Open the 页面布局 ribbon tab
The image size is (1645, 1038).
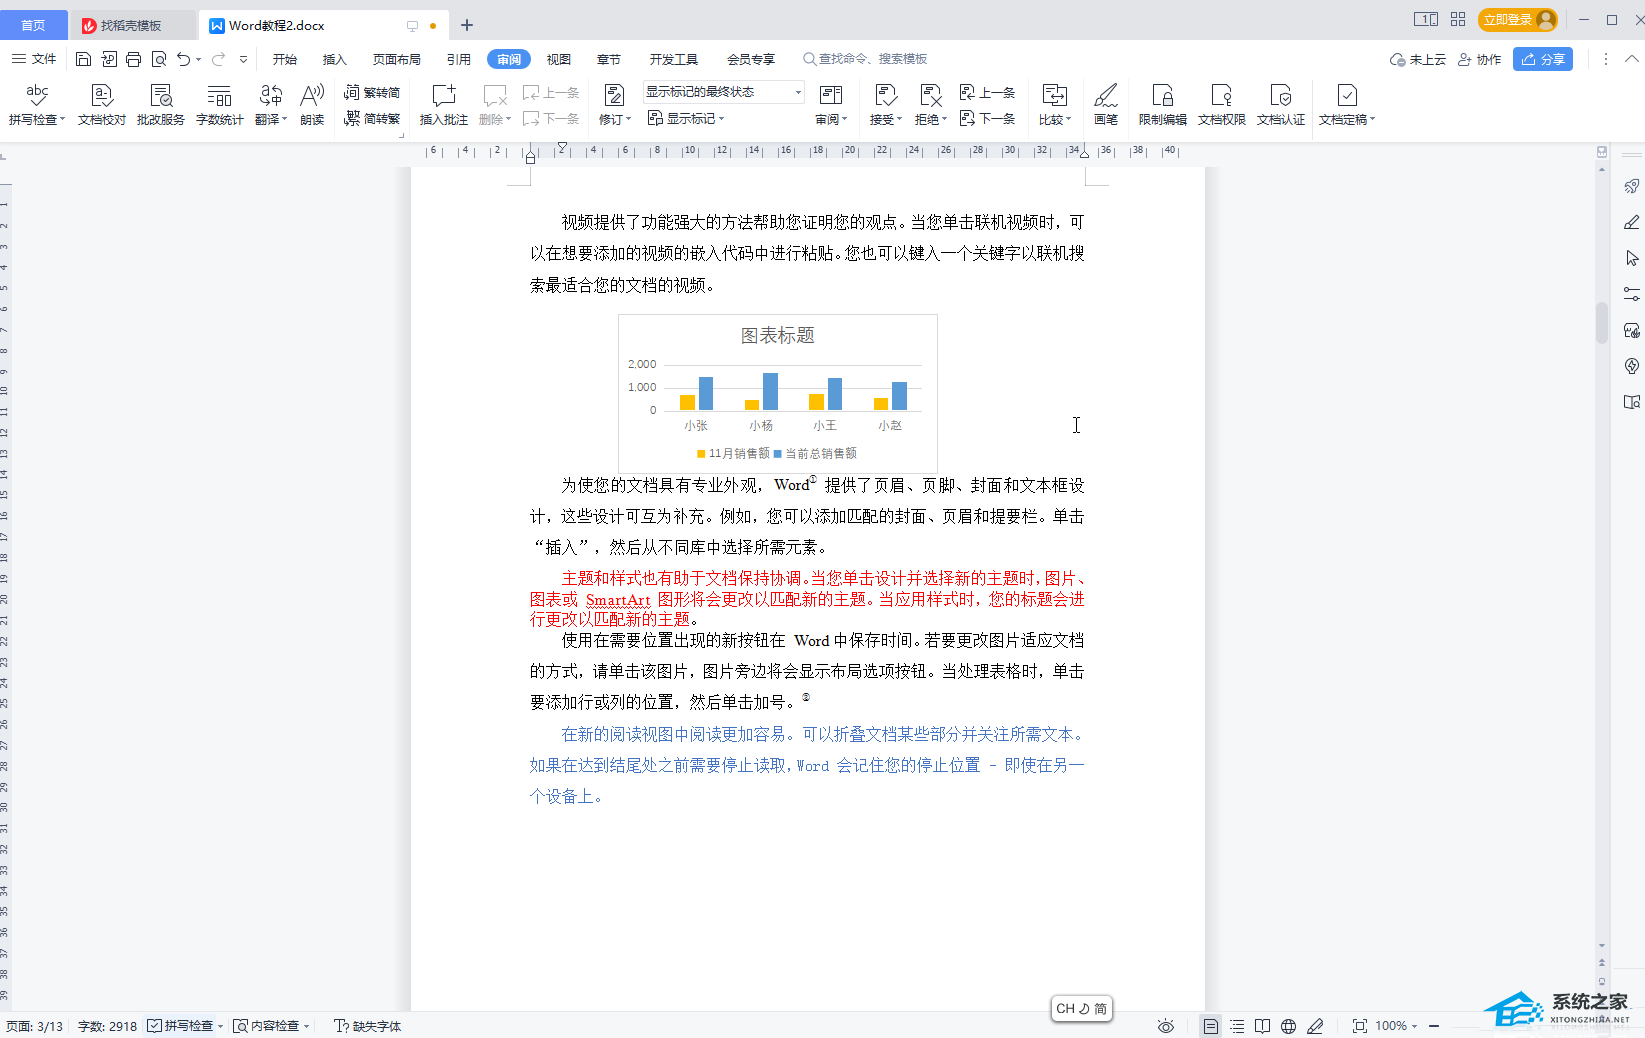point(396,59)
